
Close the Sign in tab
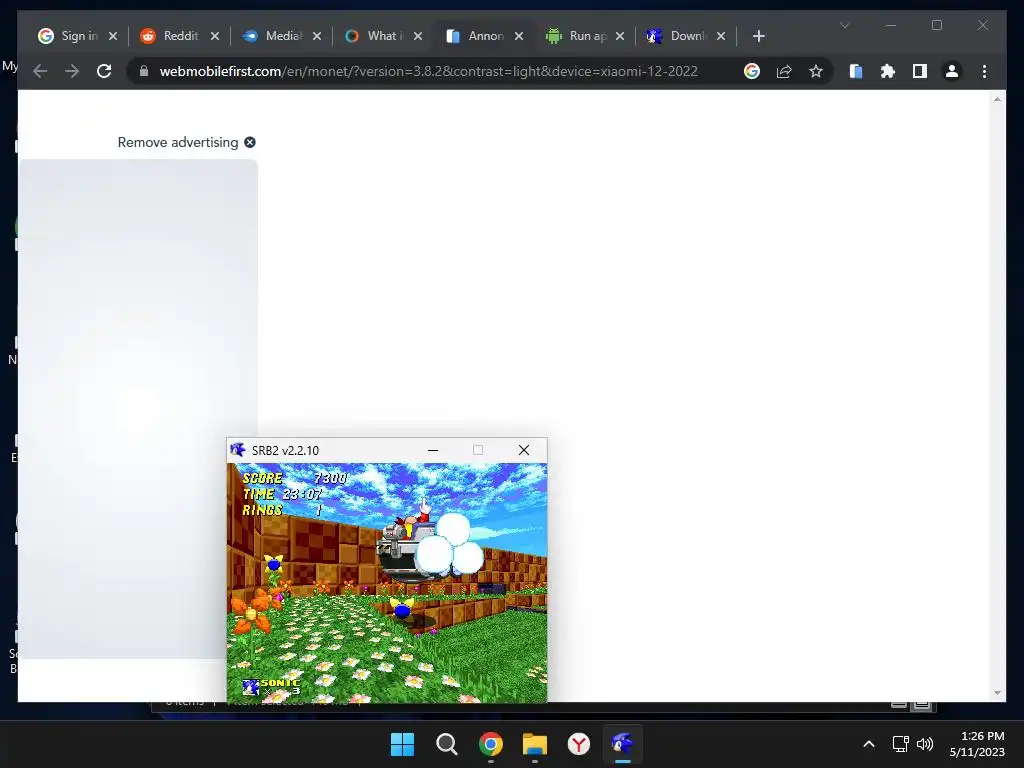coord(113,36)
